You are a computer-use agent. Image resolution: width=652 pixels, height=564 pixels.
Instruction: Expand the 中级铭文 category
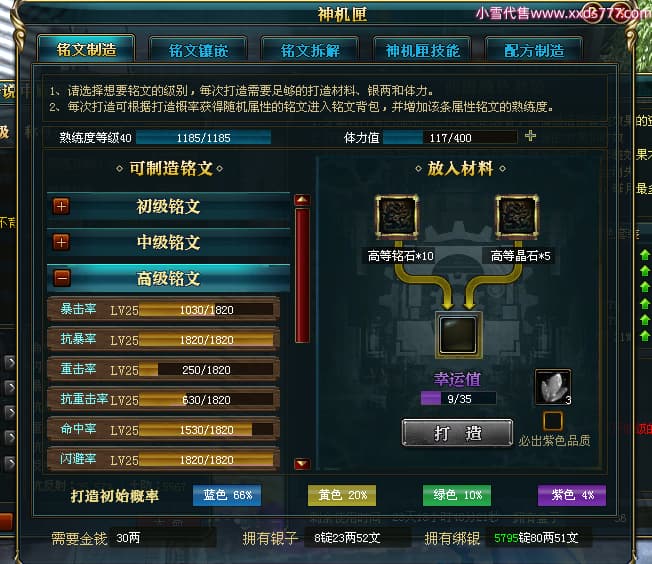tap(61, 242)
